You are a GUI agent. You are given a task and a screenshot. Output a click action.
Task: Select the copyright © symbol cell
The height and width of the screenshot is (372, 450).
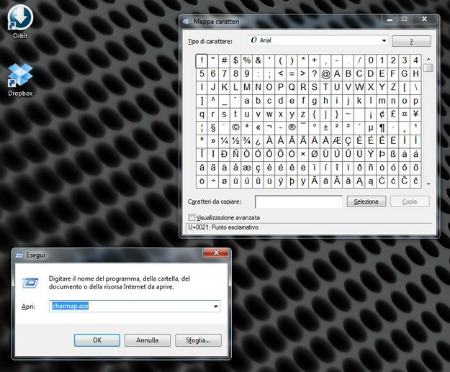[x=236, y=127]
